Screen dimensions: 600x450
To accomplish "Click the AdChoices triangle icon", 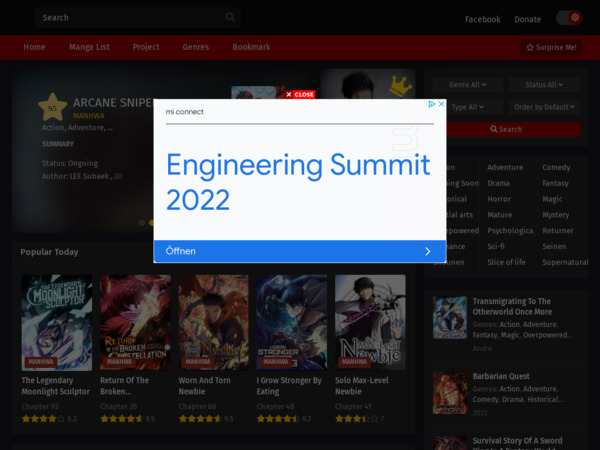I will point(432,104).
